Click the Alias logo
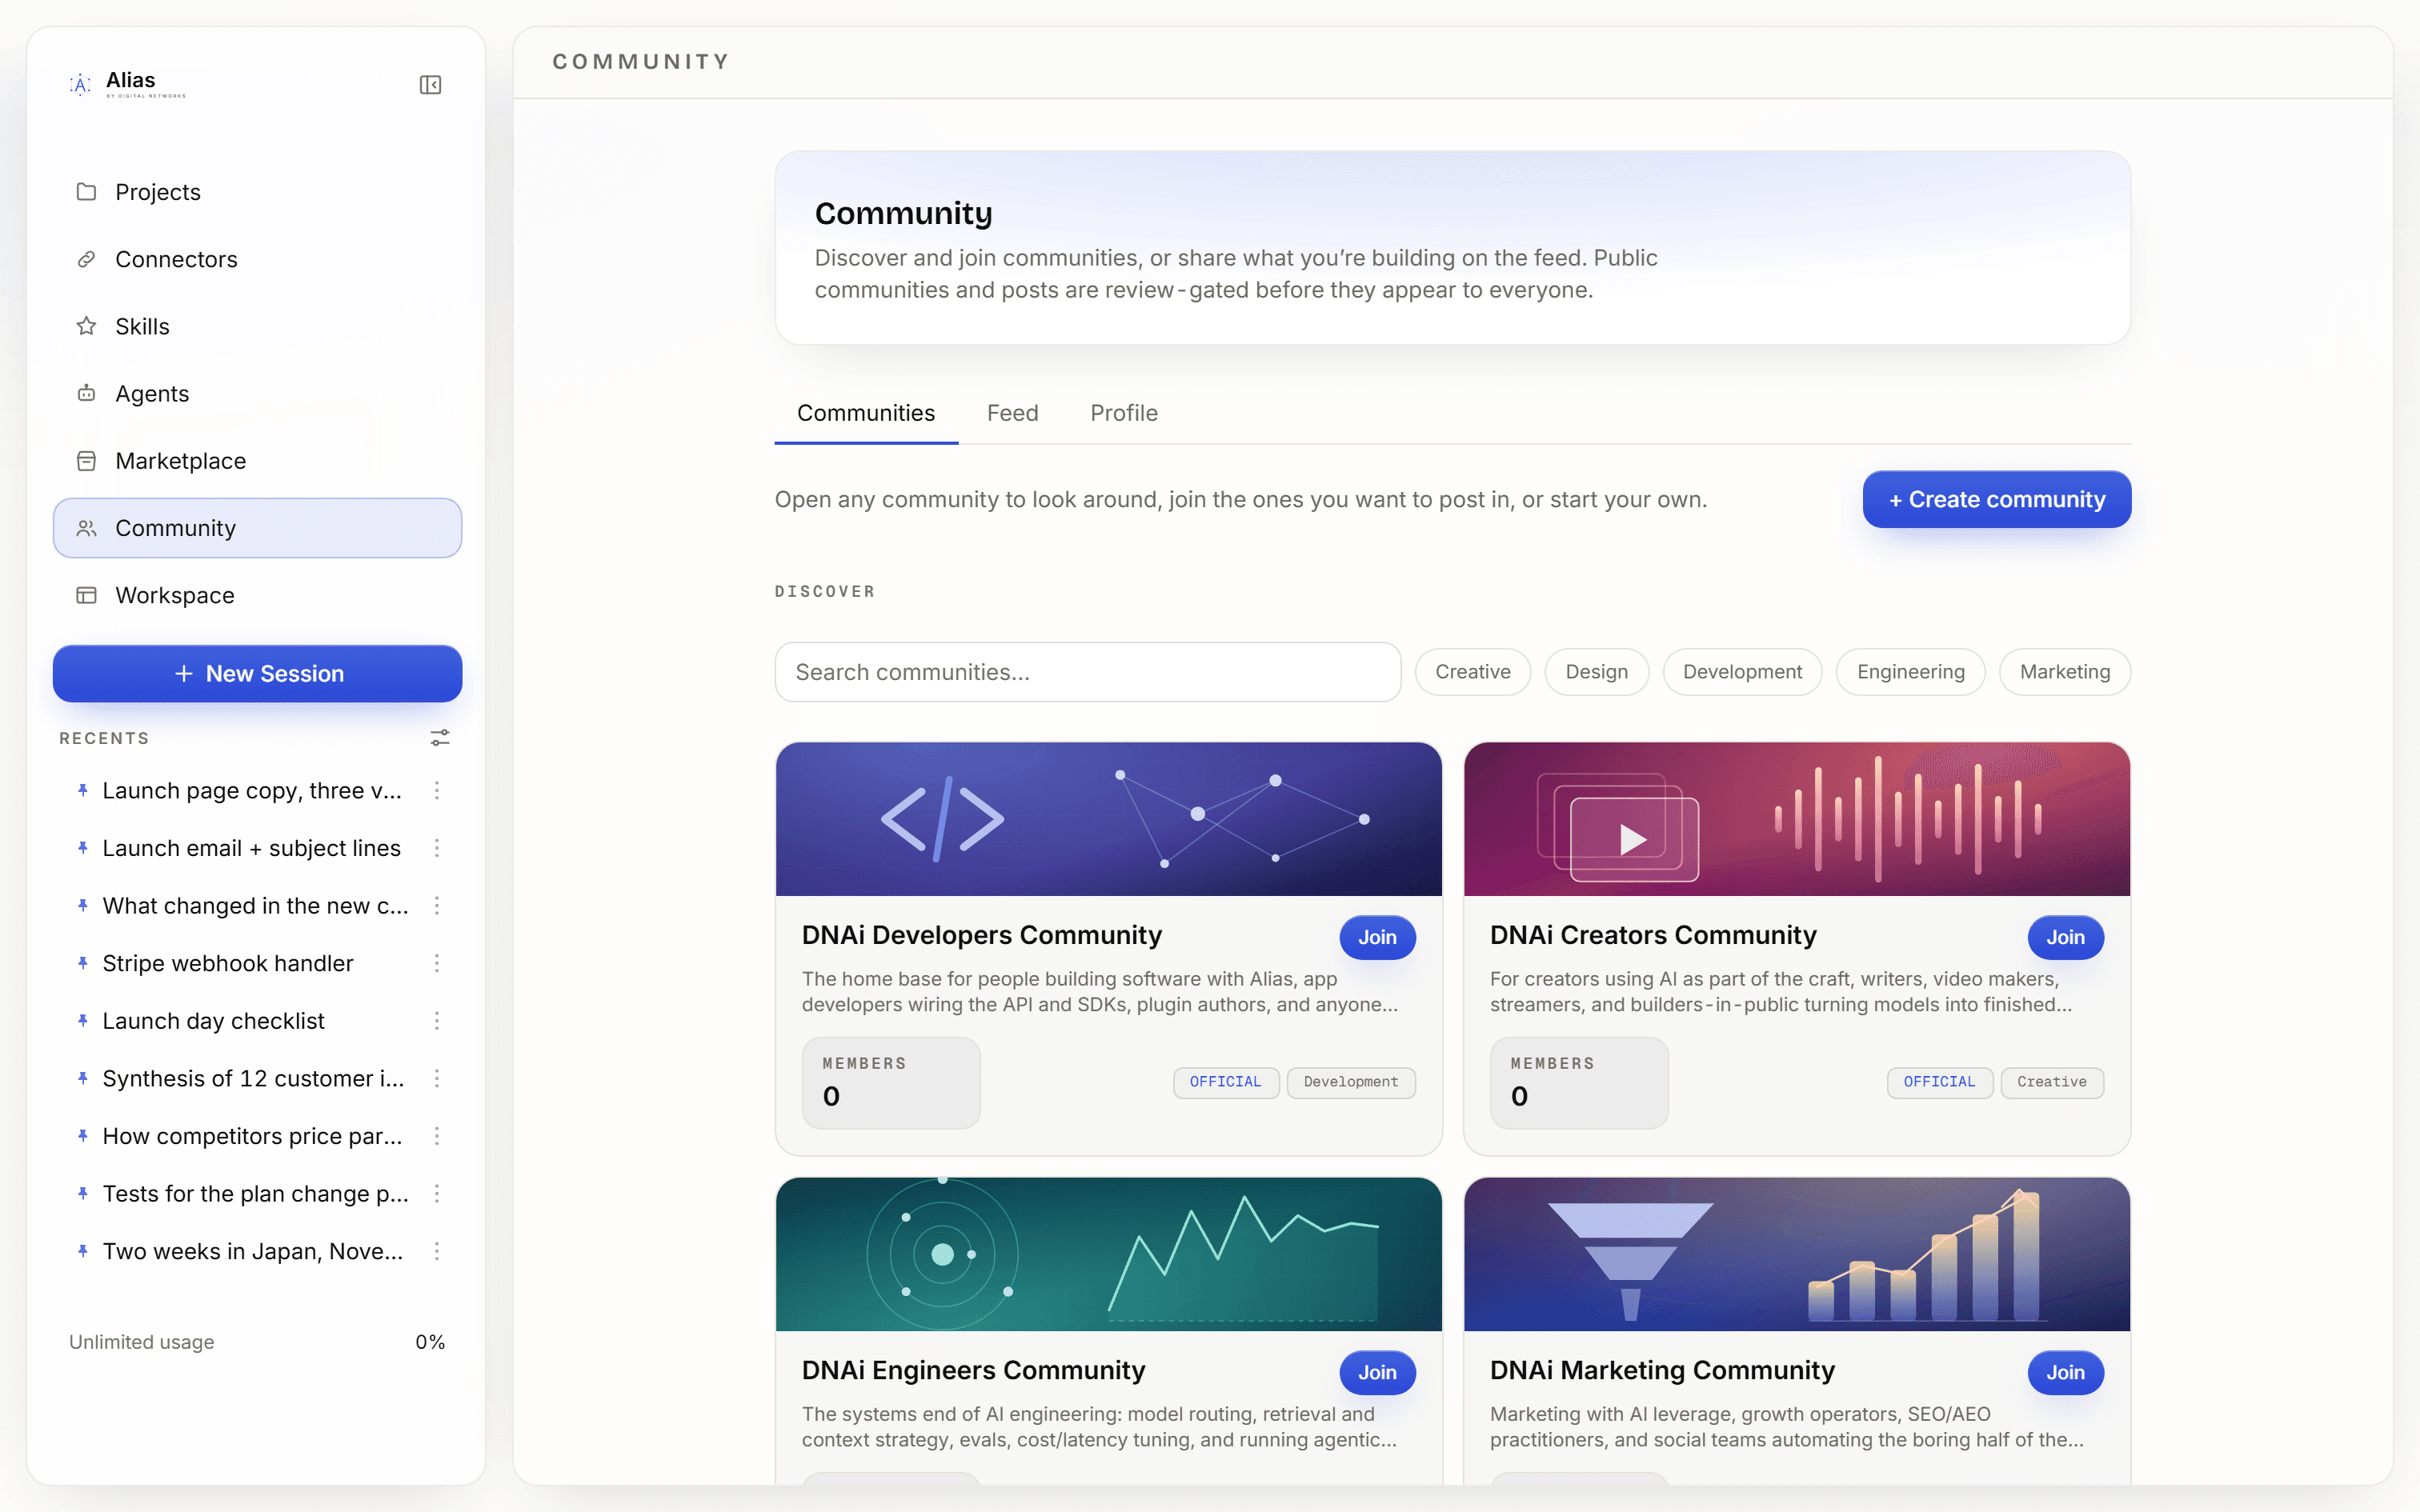 [127, 84]
